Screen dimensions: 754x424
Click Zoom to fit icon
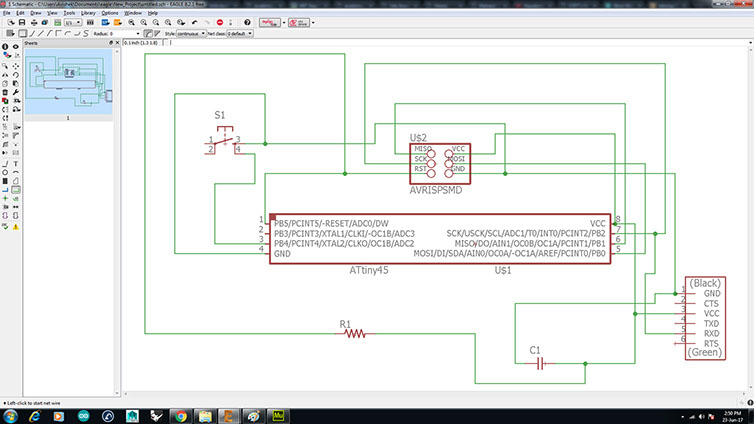[131, 23]
